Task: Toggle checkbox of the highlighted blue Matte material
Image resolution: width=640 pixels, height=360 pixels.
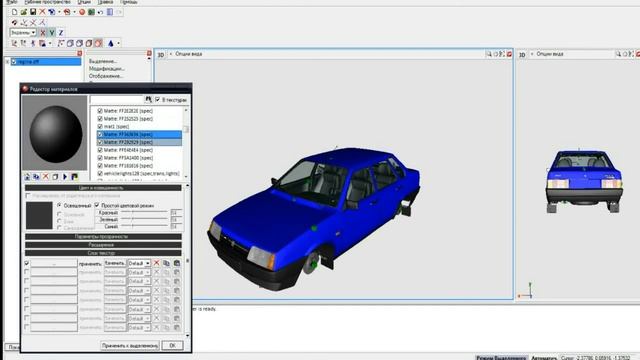Action: point(100,134)
